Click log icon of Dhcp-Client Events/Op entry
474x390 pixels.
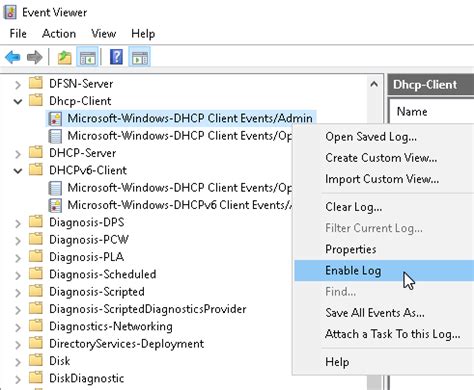[x=55, y=136]
